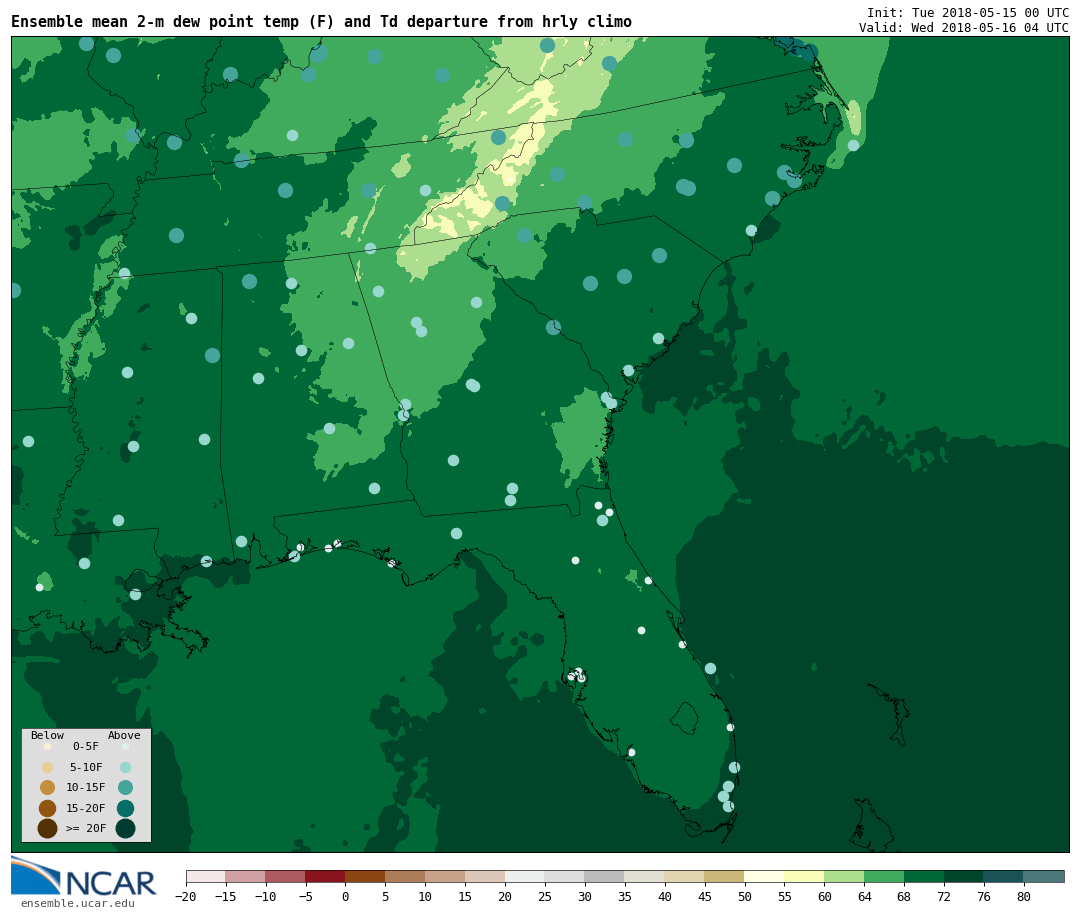Click the '50' colorbar tick label
The width and height of the screenshot is (1080, 915).
click(x=745, y=896)
